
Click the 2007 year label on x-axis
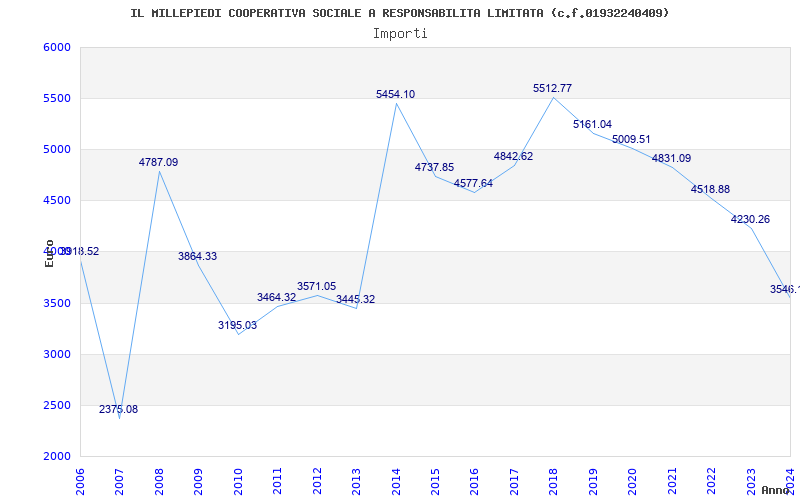coord(119,478)
